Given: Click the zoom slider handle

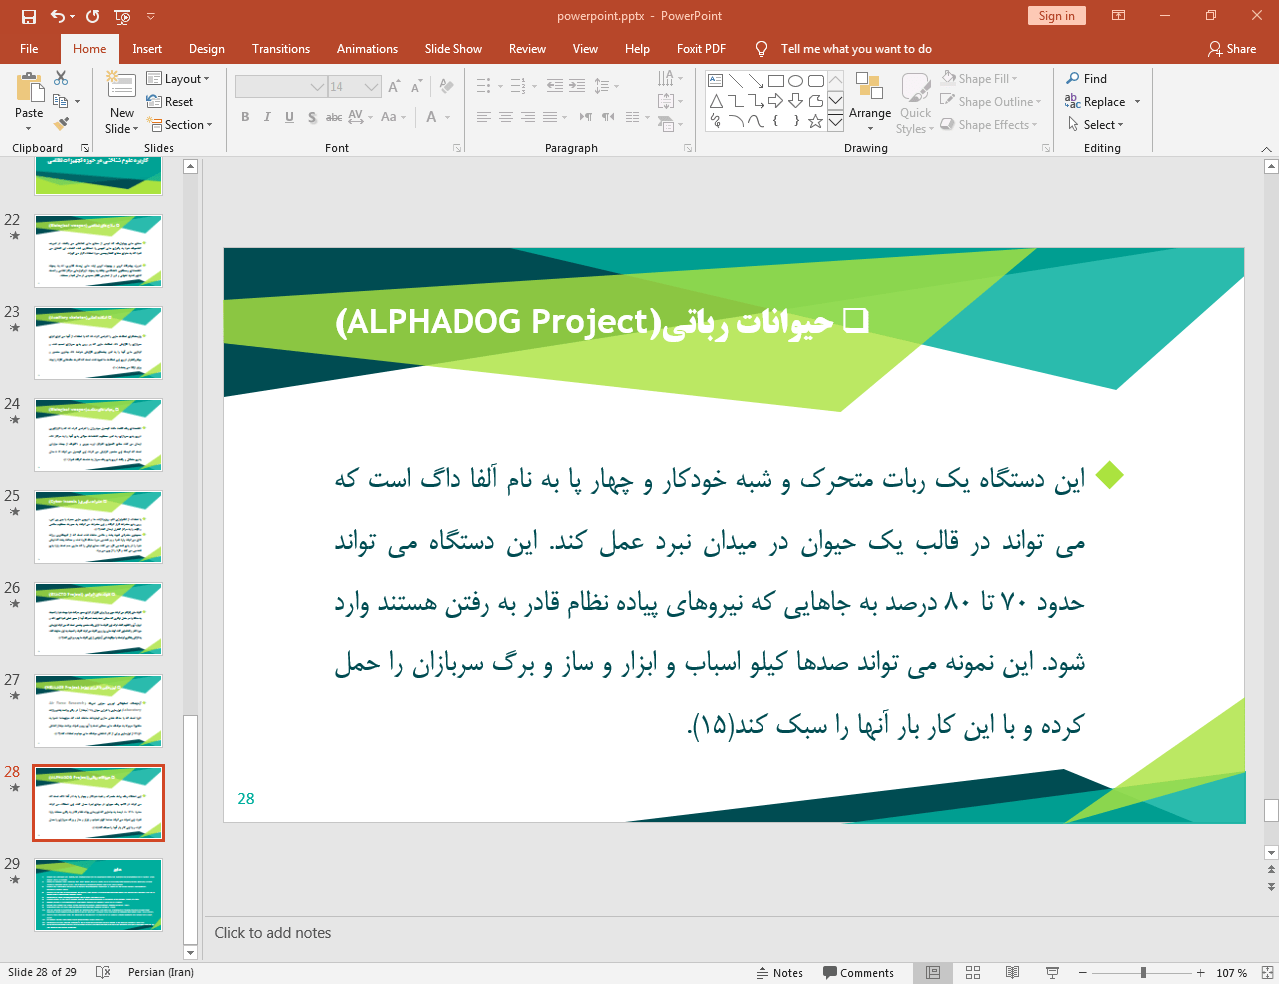Looking at the screenshot, I should tap(1143, 973).
